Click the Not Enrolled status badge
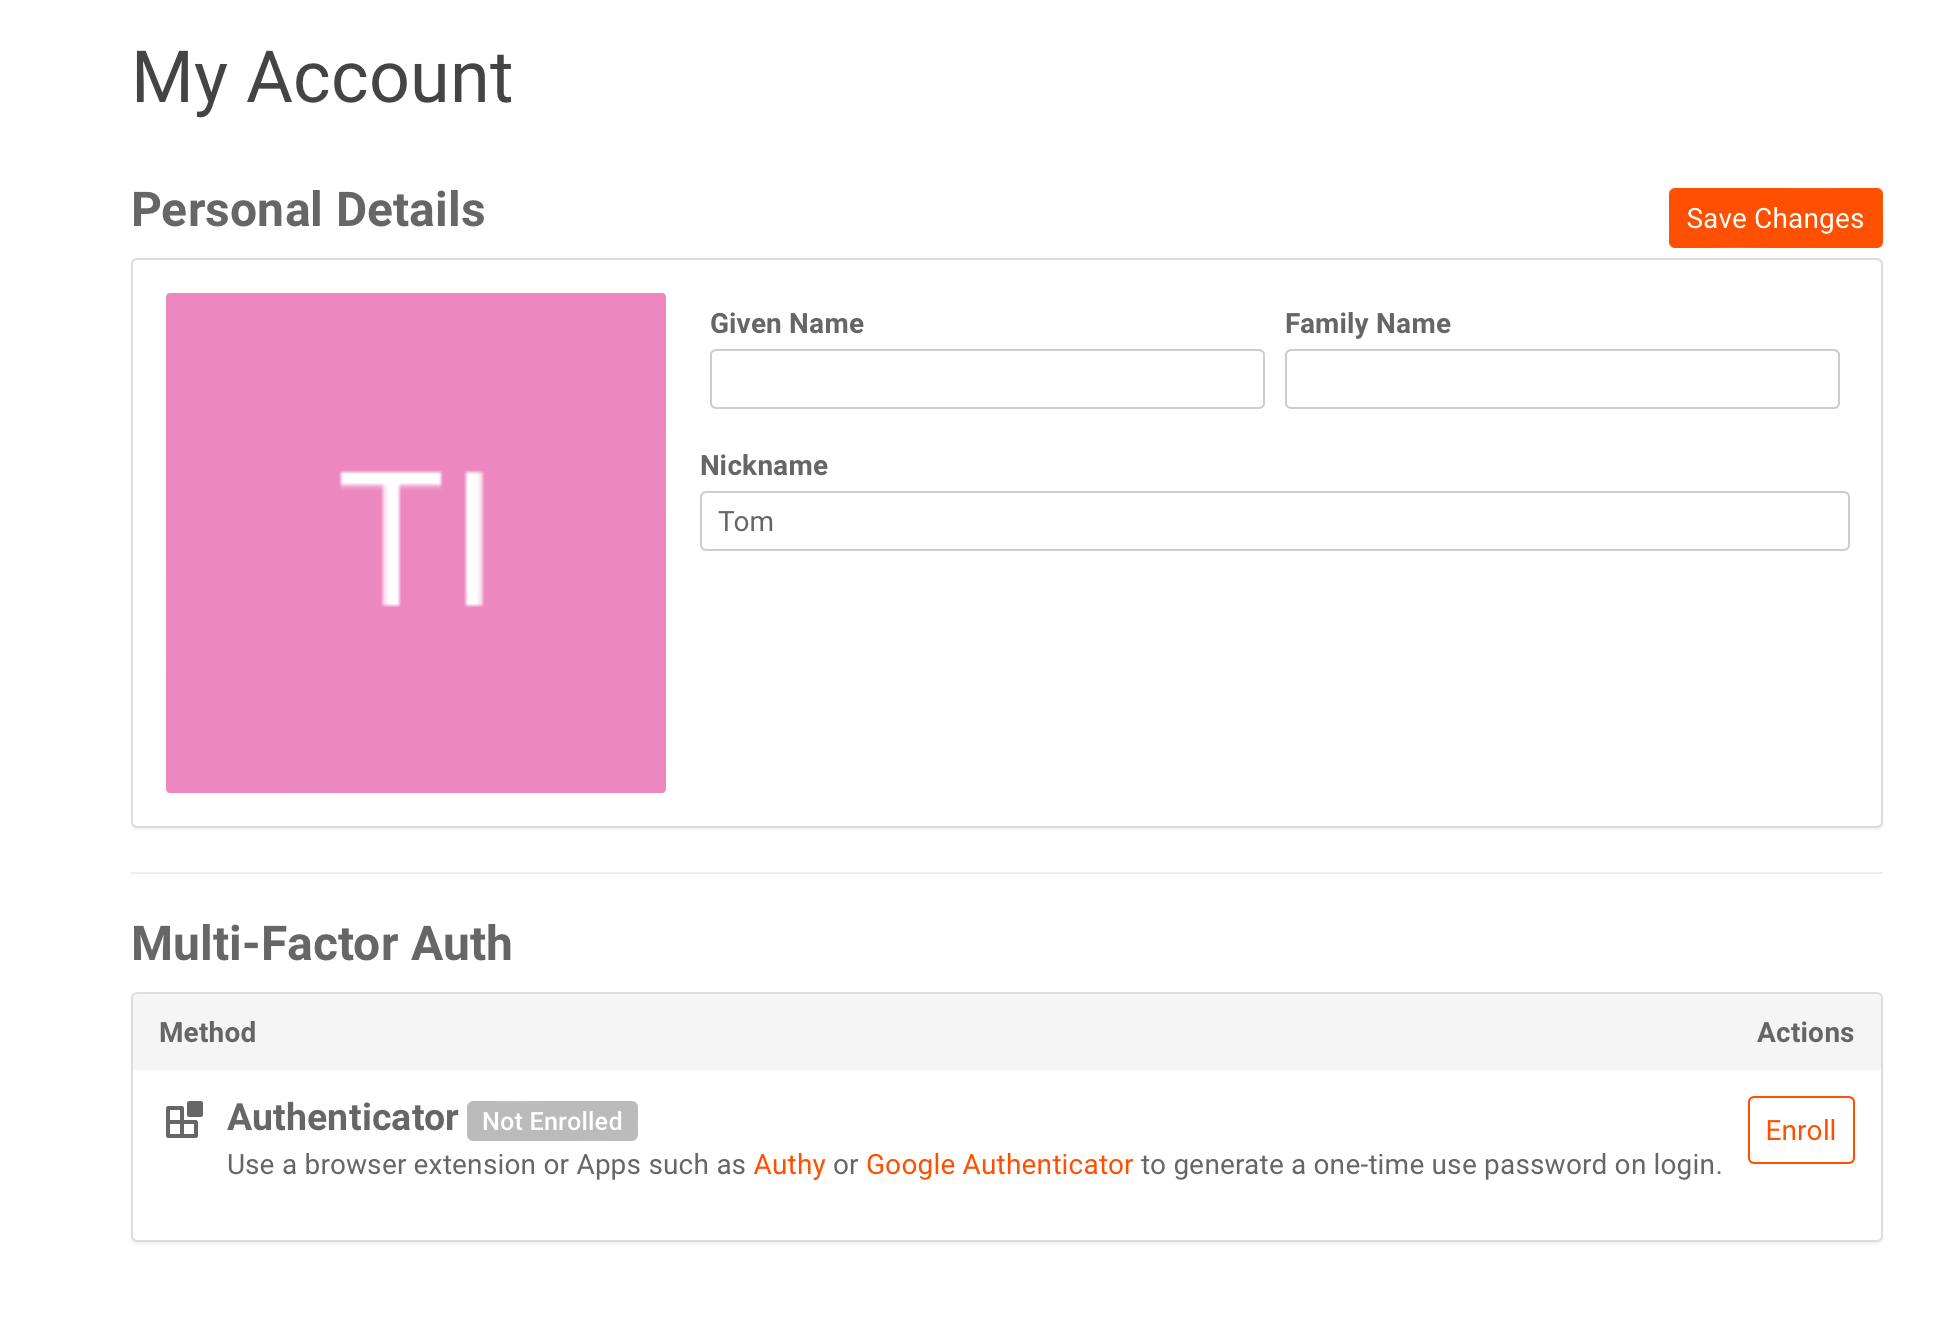 pyautogui.click(x=552, y=1121)
